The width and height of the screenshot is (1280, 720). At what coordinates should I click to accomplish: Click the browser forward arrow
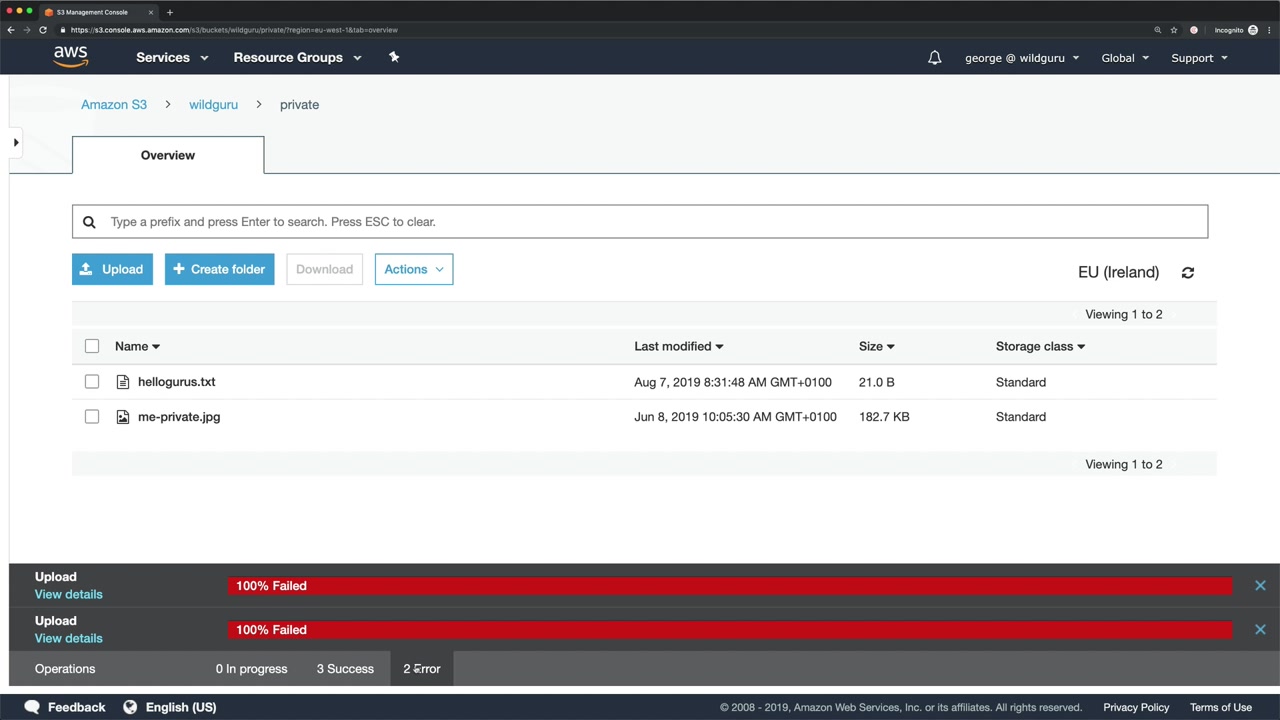[x=27, y=30]
